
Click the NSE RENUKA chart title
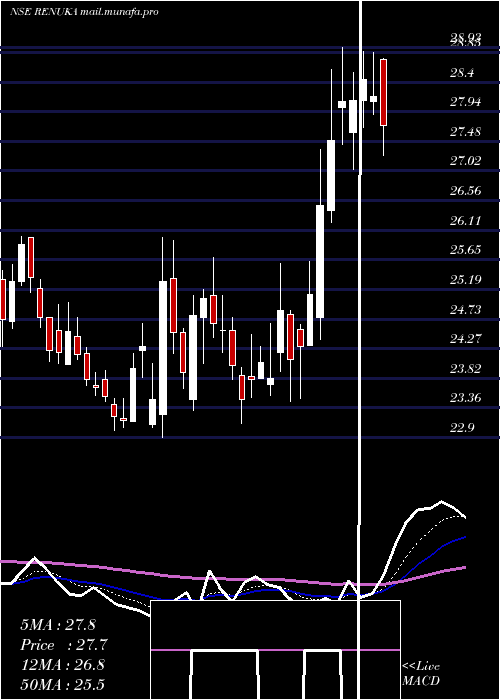point(84,12)
